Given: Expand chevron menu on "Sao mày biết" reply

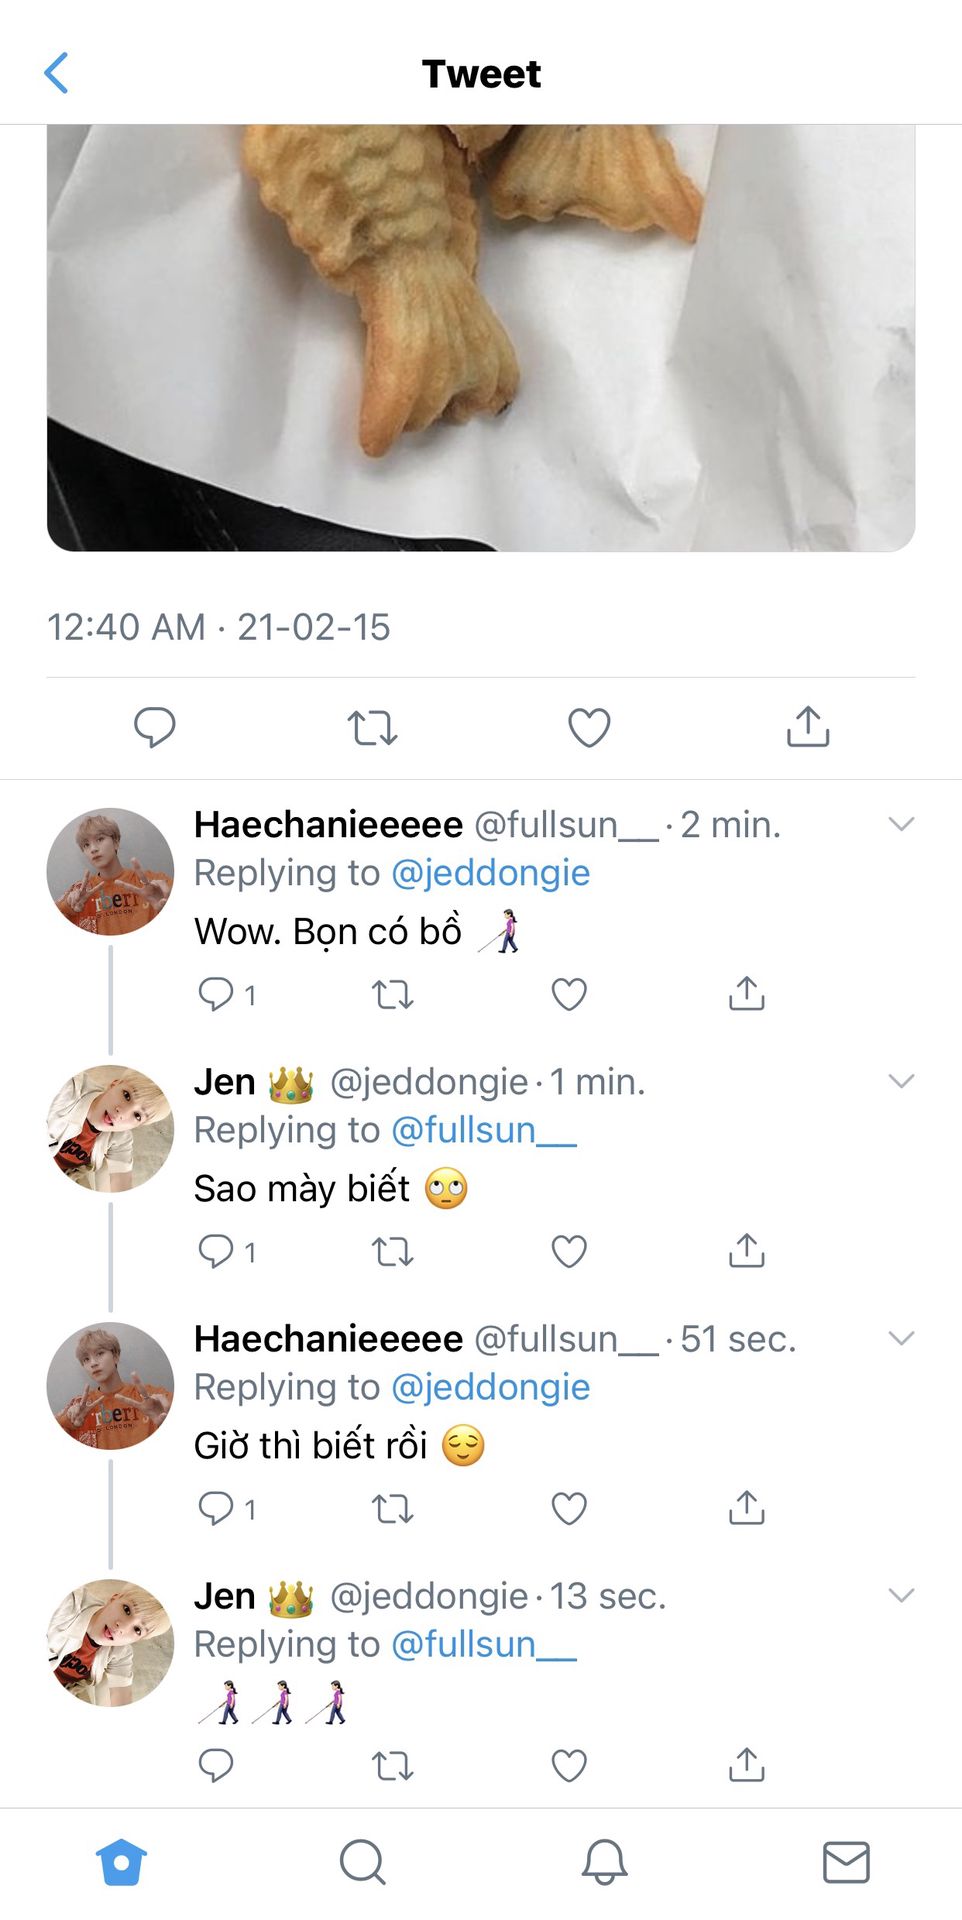Looking at the screenshot, I should pos(901,1081).
